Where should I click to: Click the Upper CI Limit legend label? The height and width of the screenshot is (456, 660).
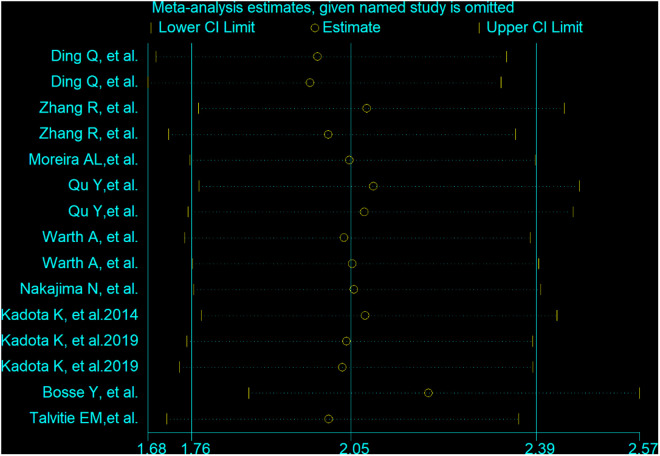pyautogui.click(x=535, y=27)
